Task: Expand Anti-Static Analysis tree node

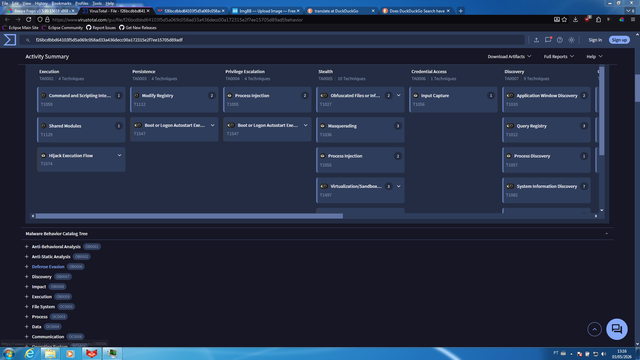Action: (27, 256)
